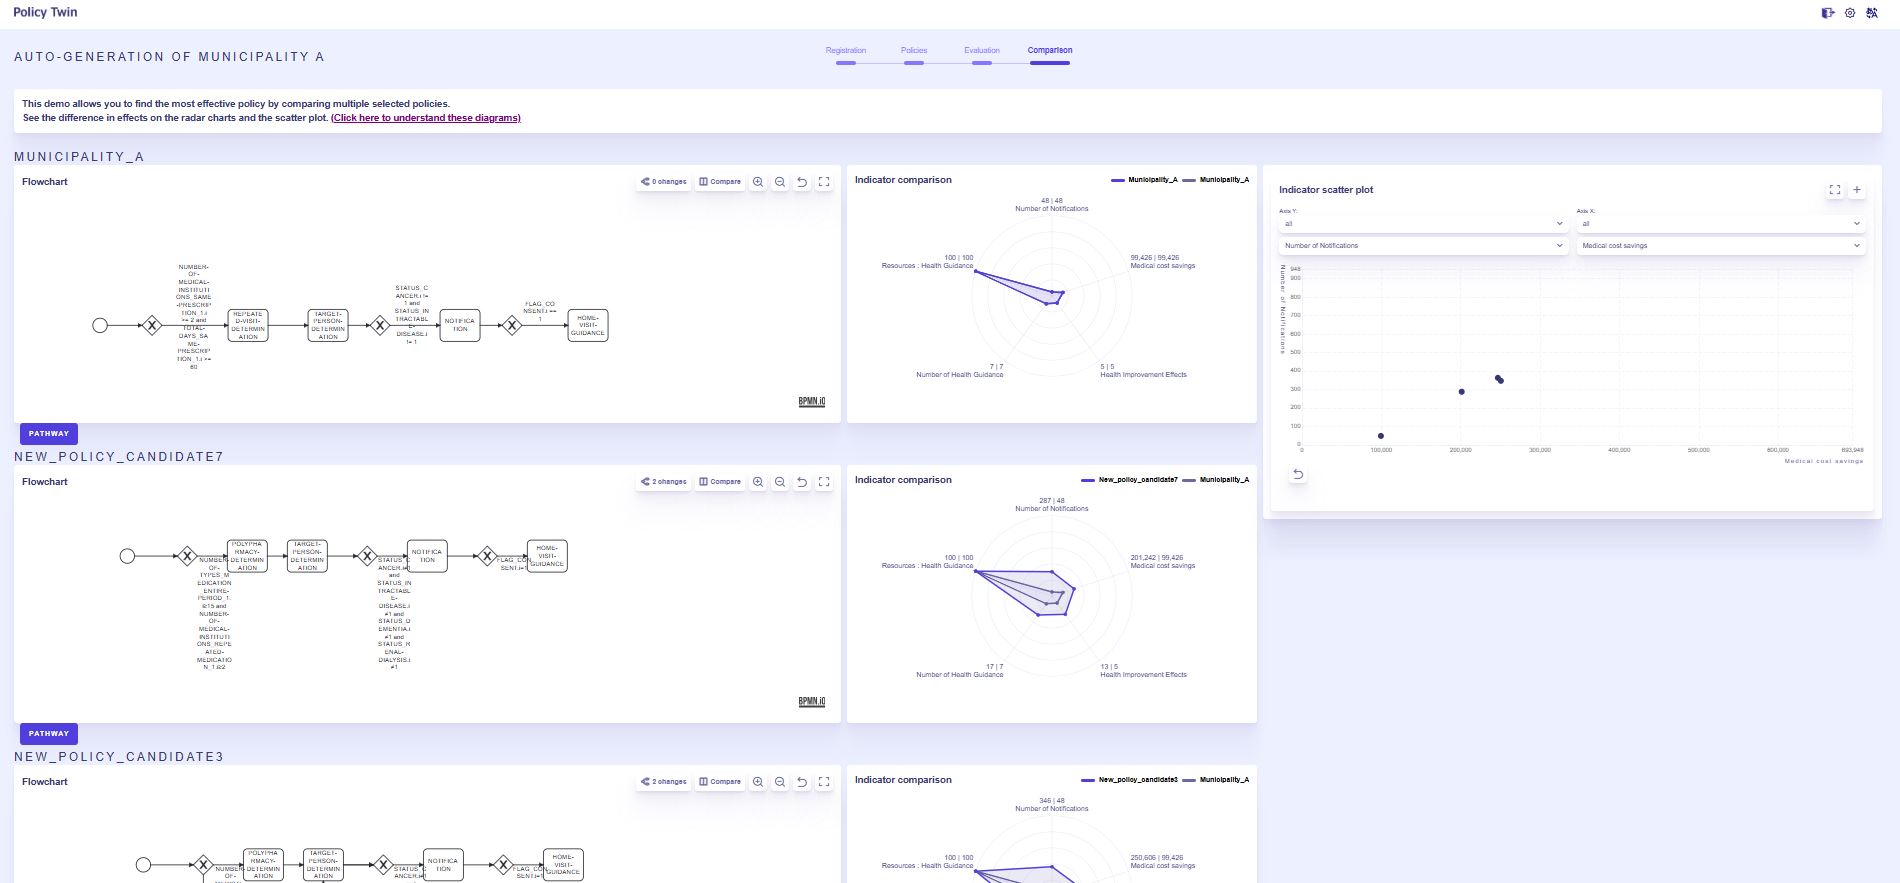Open the Axis Y 'all' category dropdown

(1422, 224)
